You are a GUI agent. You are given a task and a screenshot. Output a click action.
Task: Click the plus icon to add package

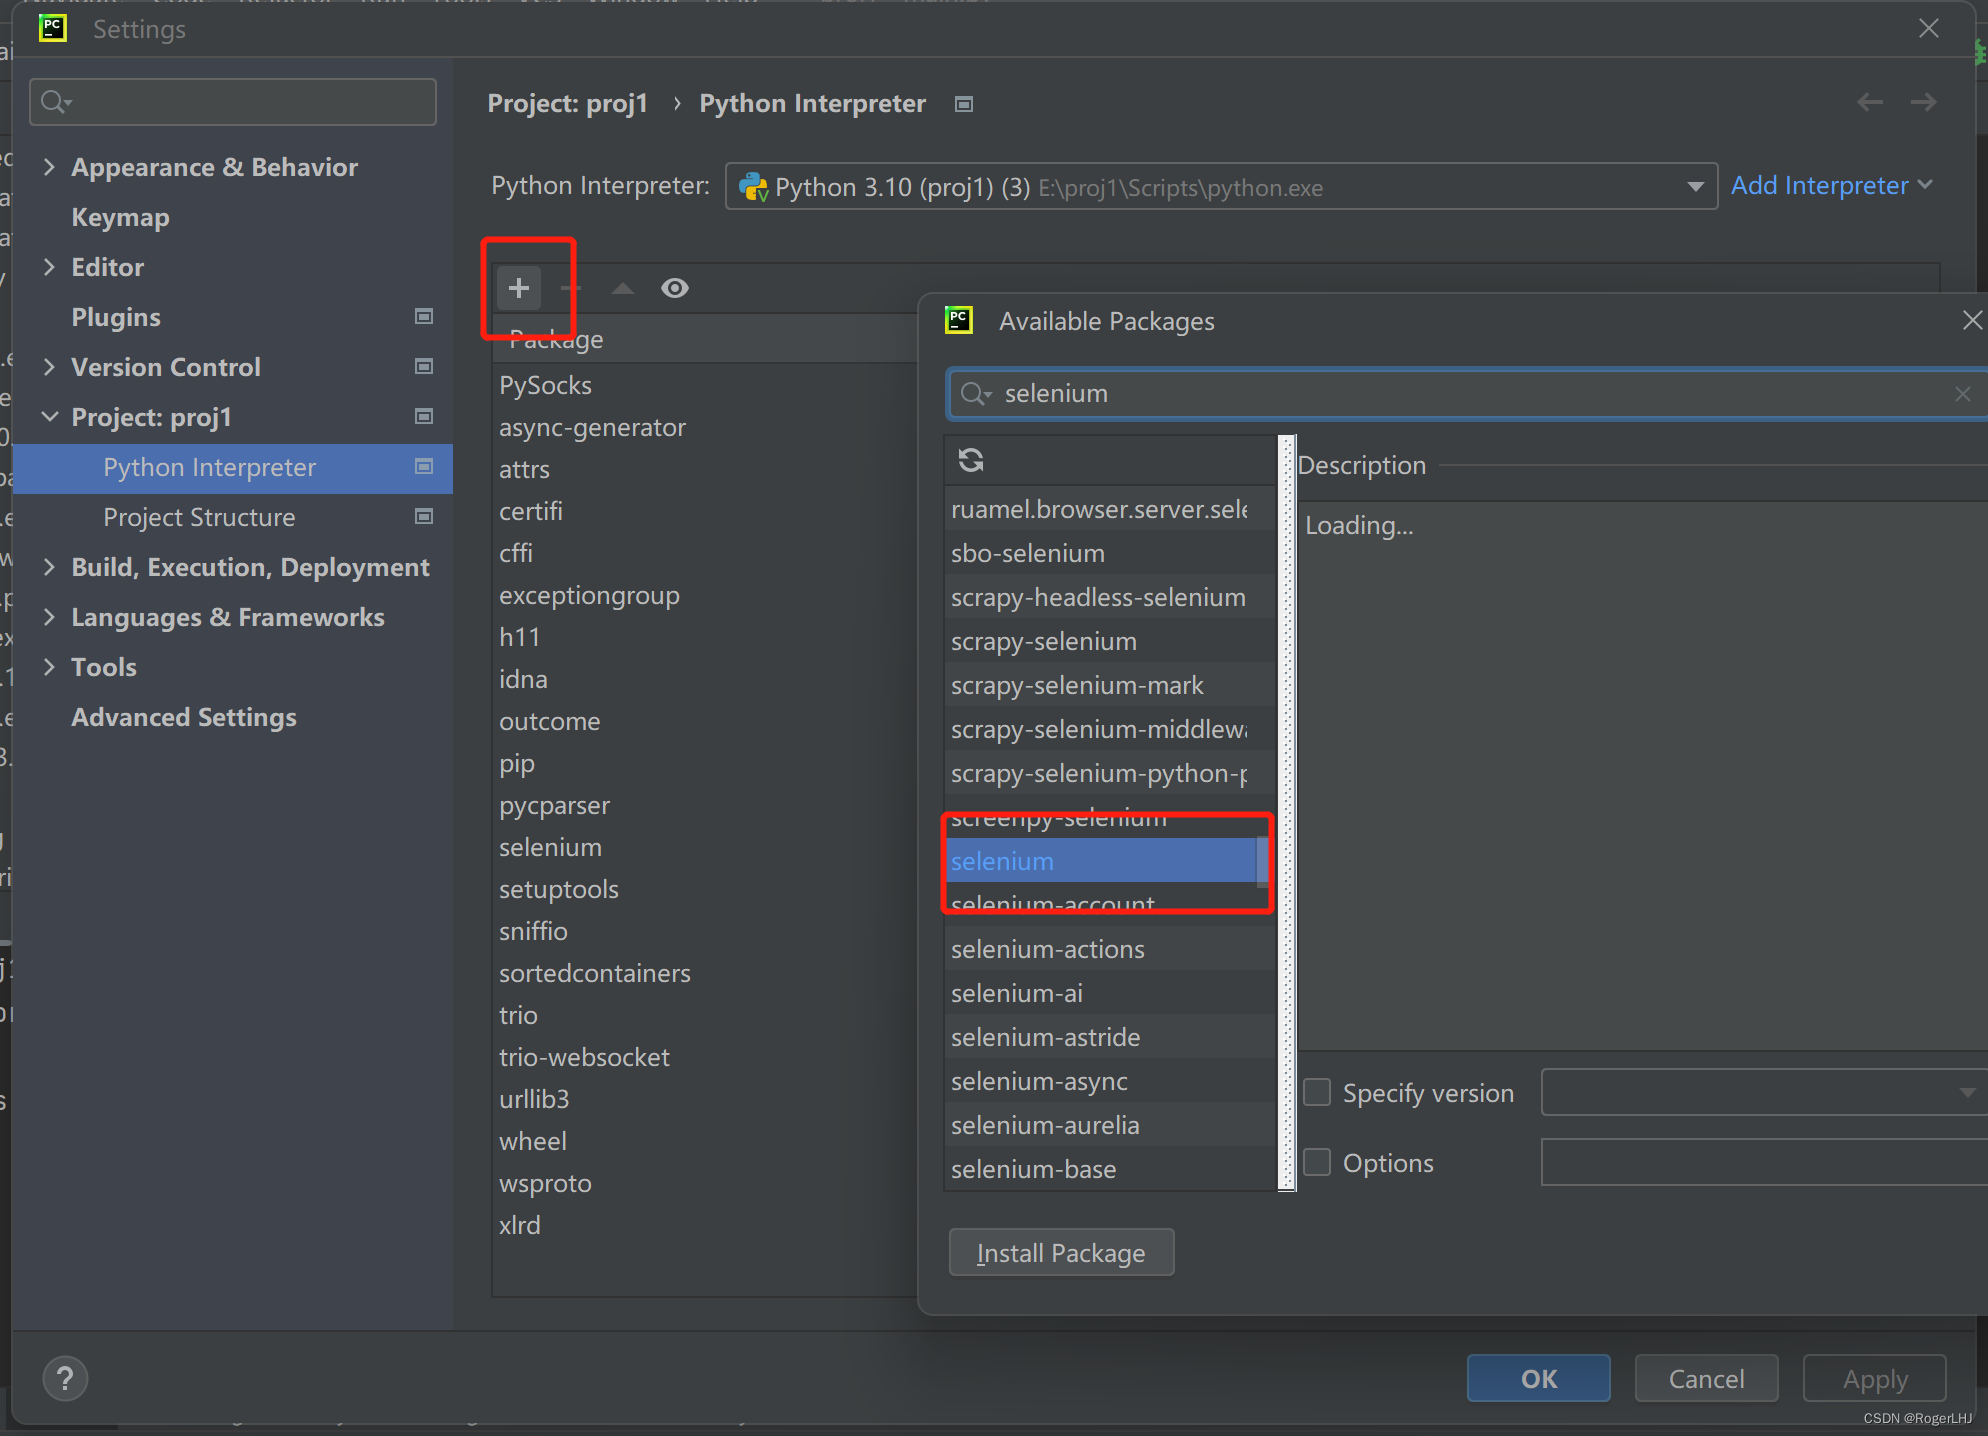pyautogui.click(x=519, y=288)
